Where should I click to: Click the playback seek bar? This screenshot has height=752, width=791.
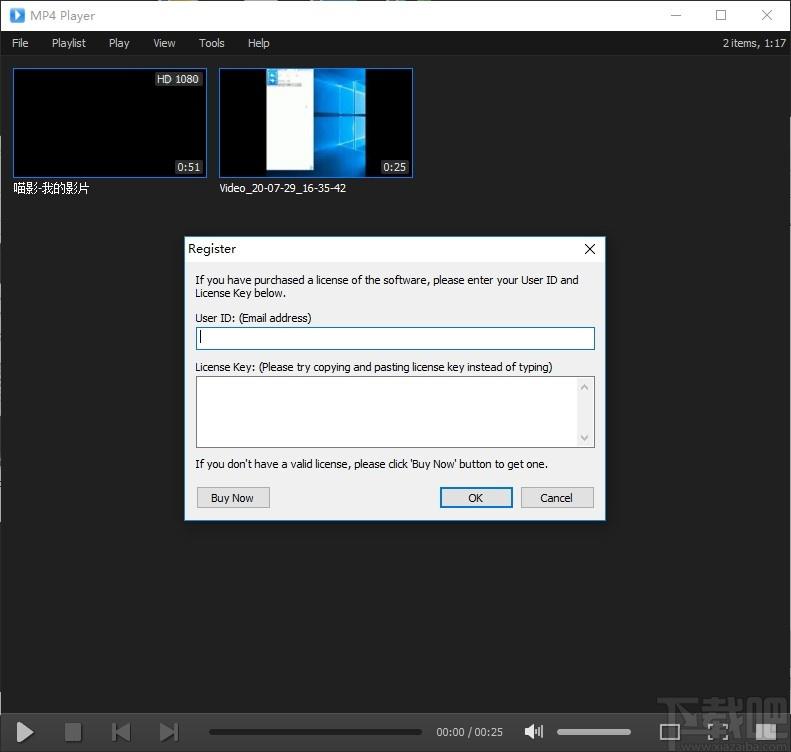click(315, 732)
